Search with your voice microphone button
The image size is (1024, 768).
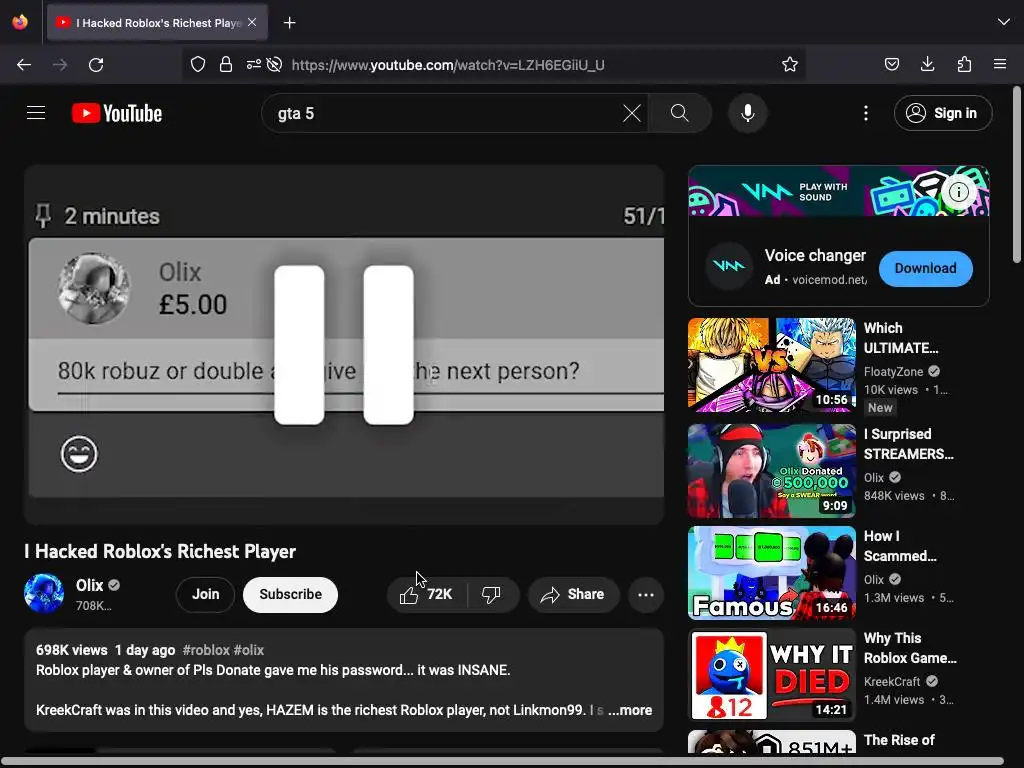coord(748,113)
